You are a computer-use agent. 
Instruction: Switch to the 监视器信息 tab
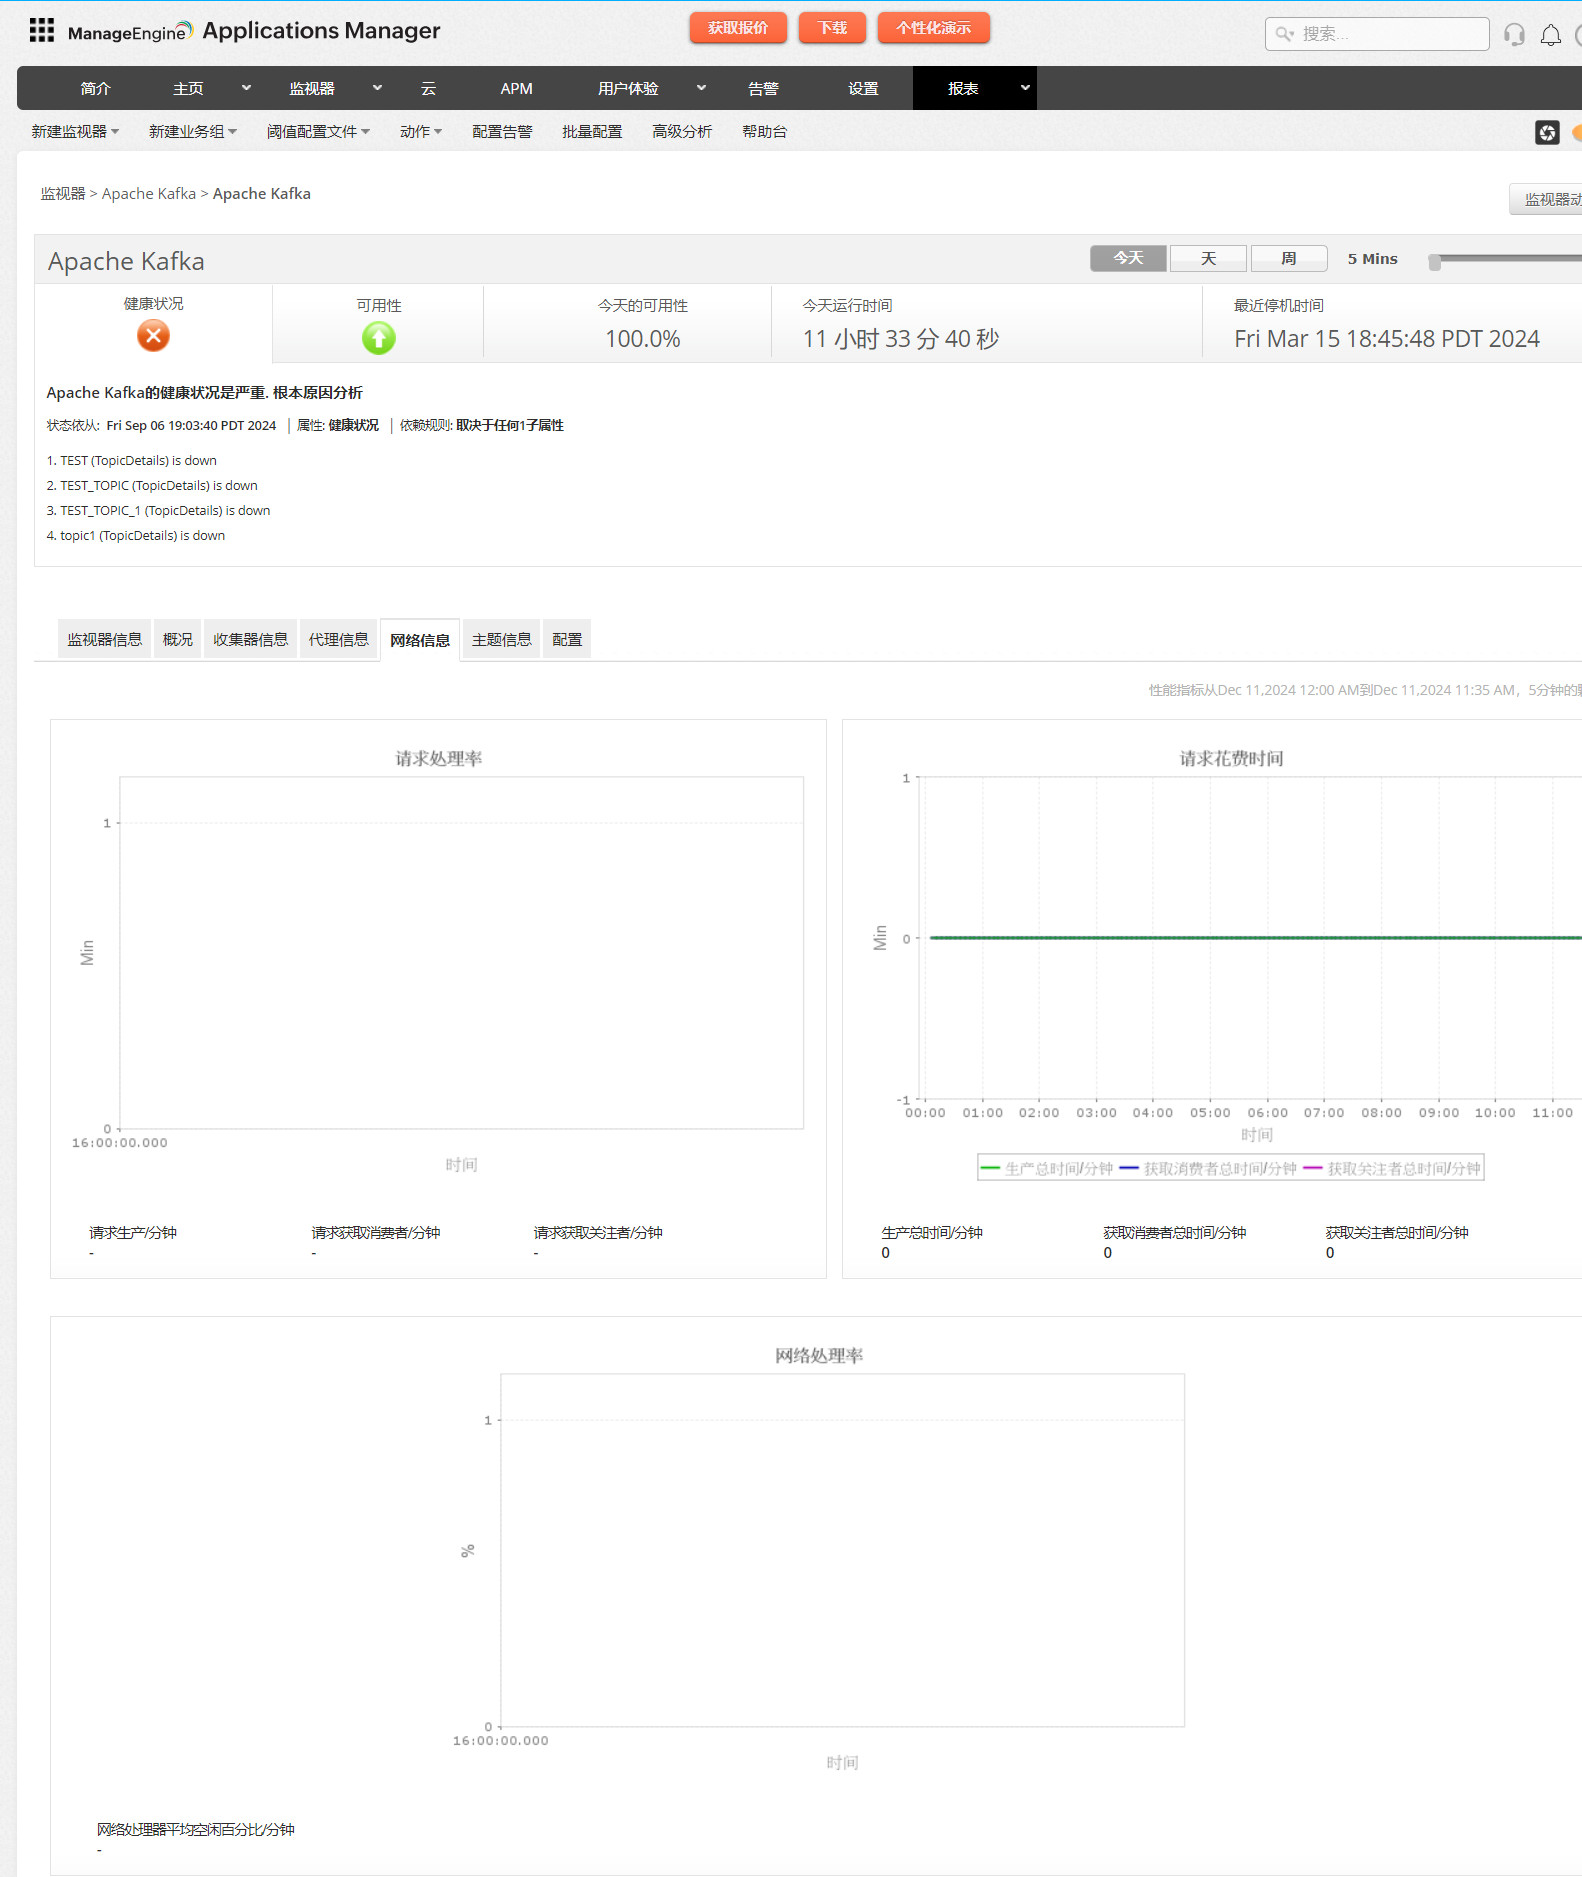click(x=104, y=640)
